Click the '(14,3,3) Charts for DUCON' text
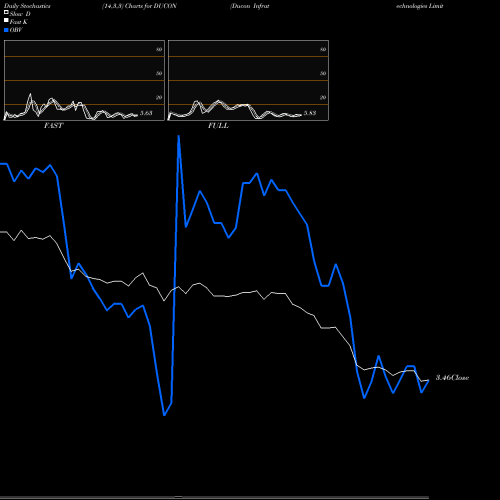Screen dimensions: 500x500 click(x=139, y=6)
